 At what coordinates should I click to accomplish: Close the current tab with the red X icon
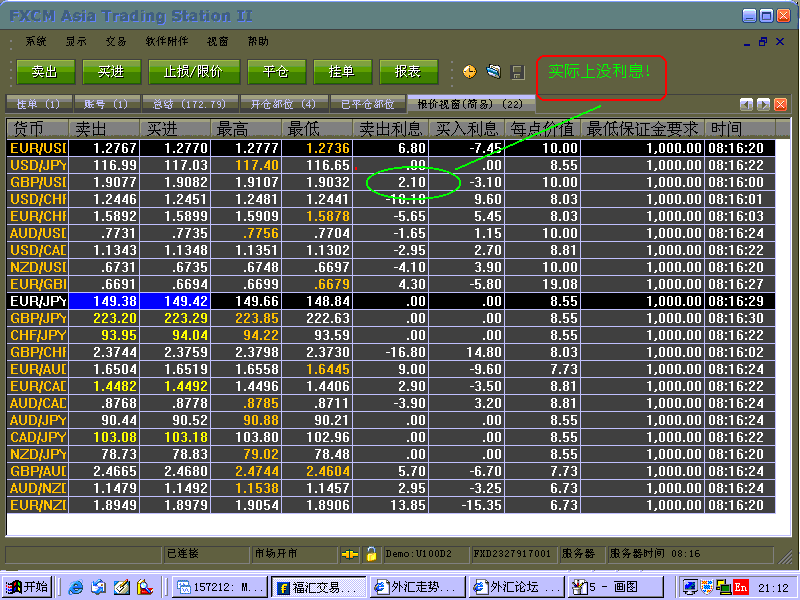[780, 104]
